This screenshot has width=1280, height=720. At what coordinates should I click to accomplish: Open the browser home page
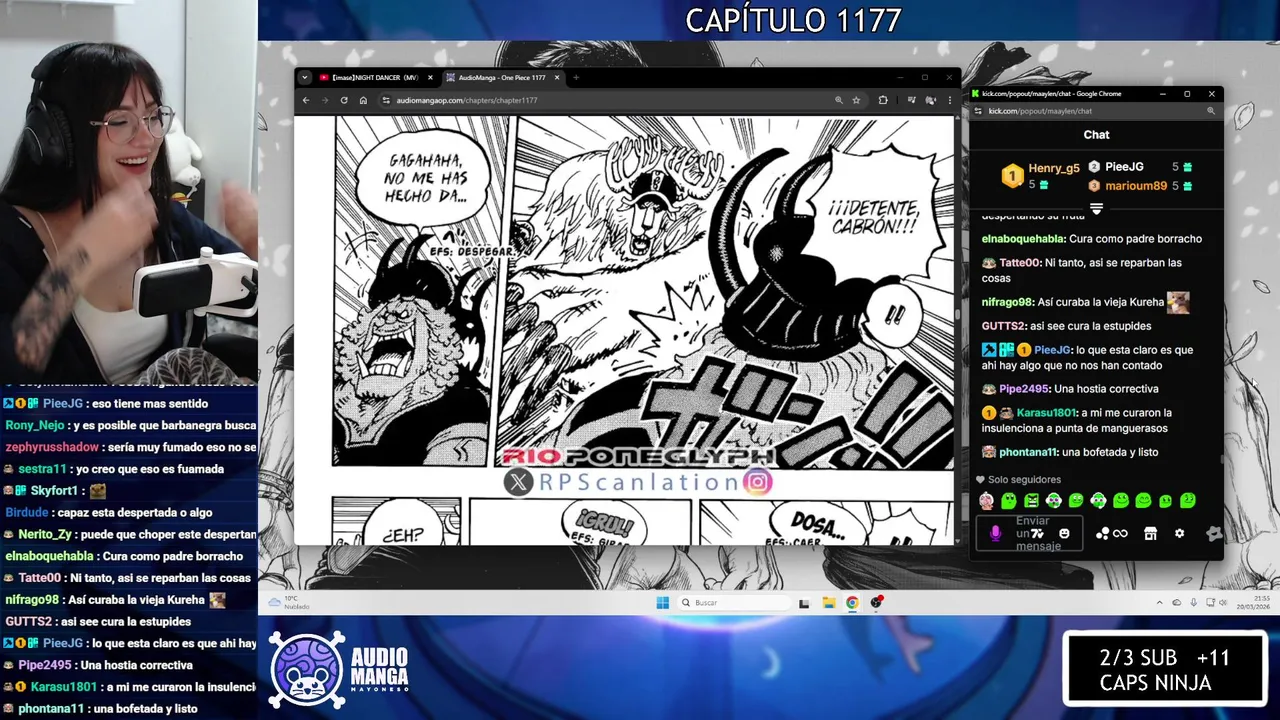click(x=363, y=100)
